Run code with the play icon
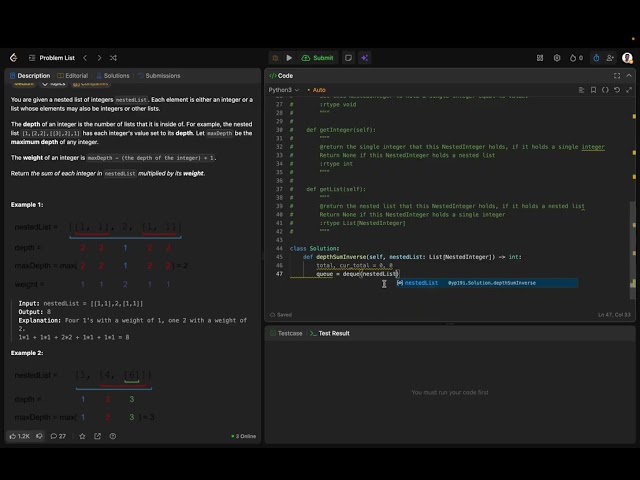Screen dimensions: 640x480 pyautogui.click(x=289, y=58)
